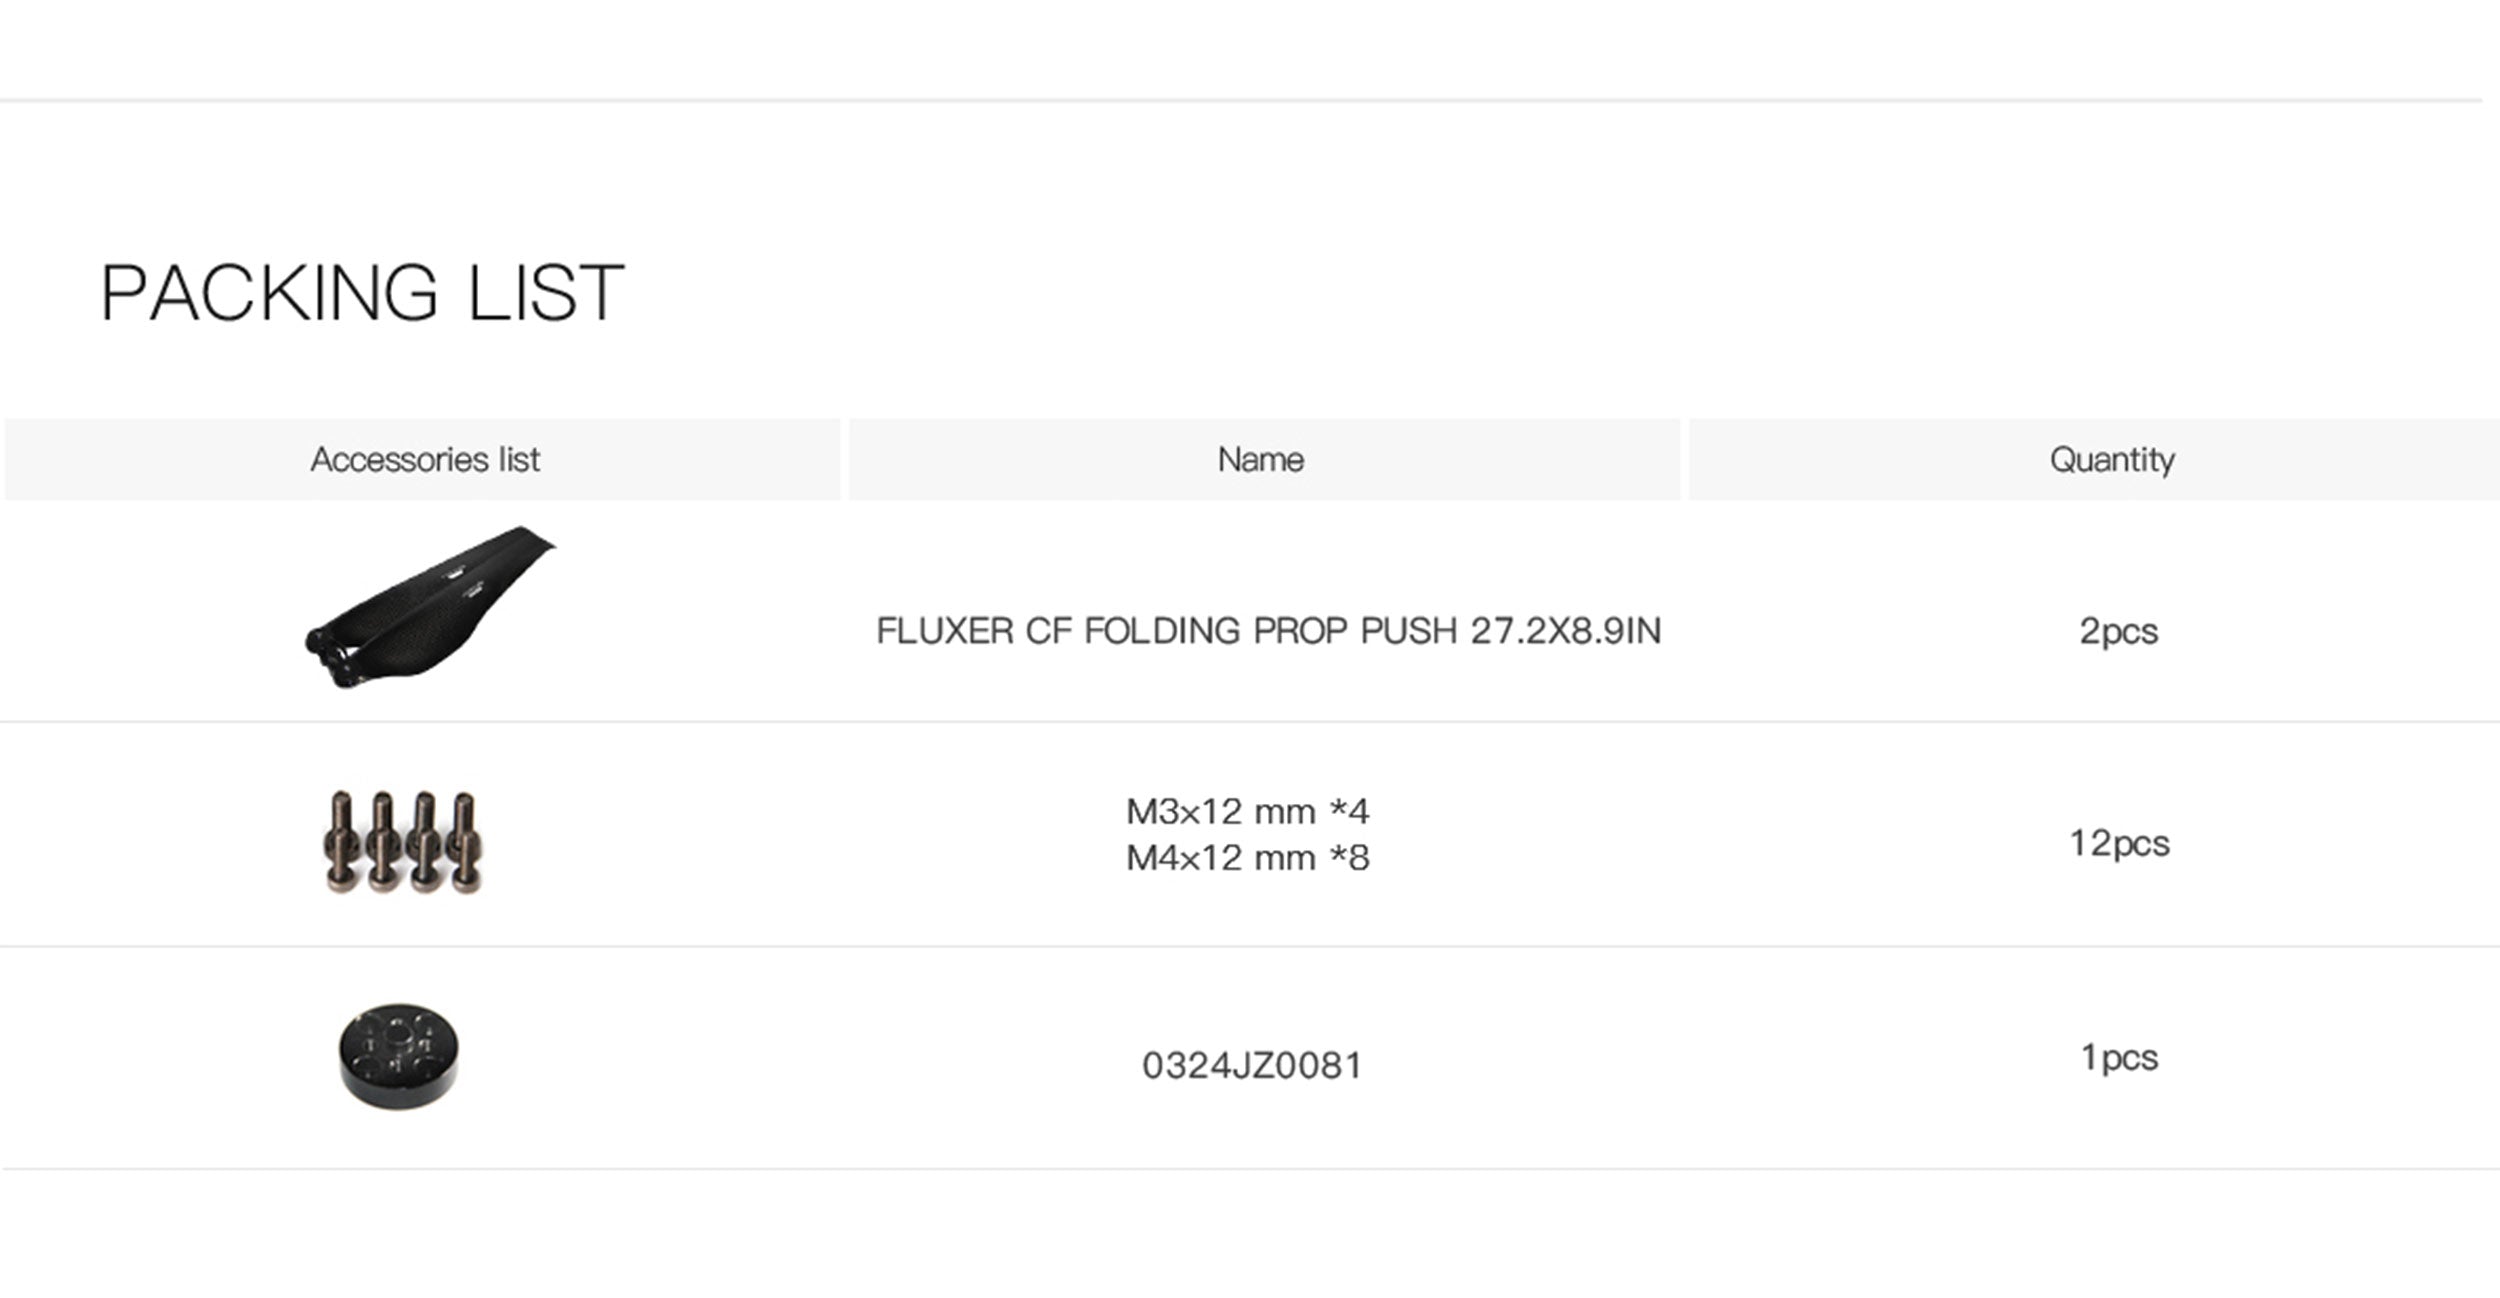Viewport: 2500px width, 1298px height.
Task: Click part number 0324JZ0081
Action: pos(1251,1066)
